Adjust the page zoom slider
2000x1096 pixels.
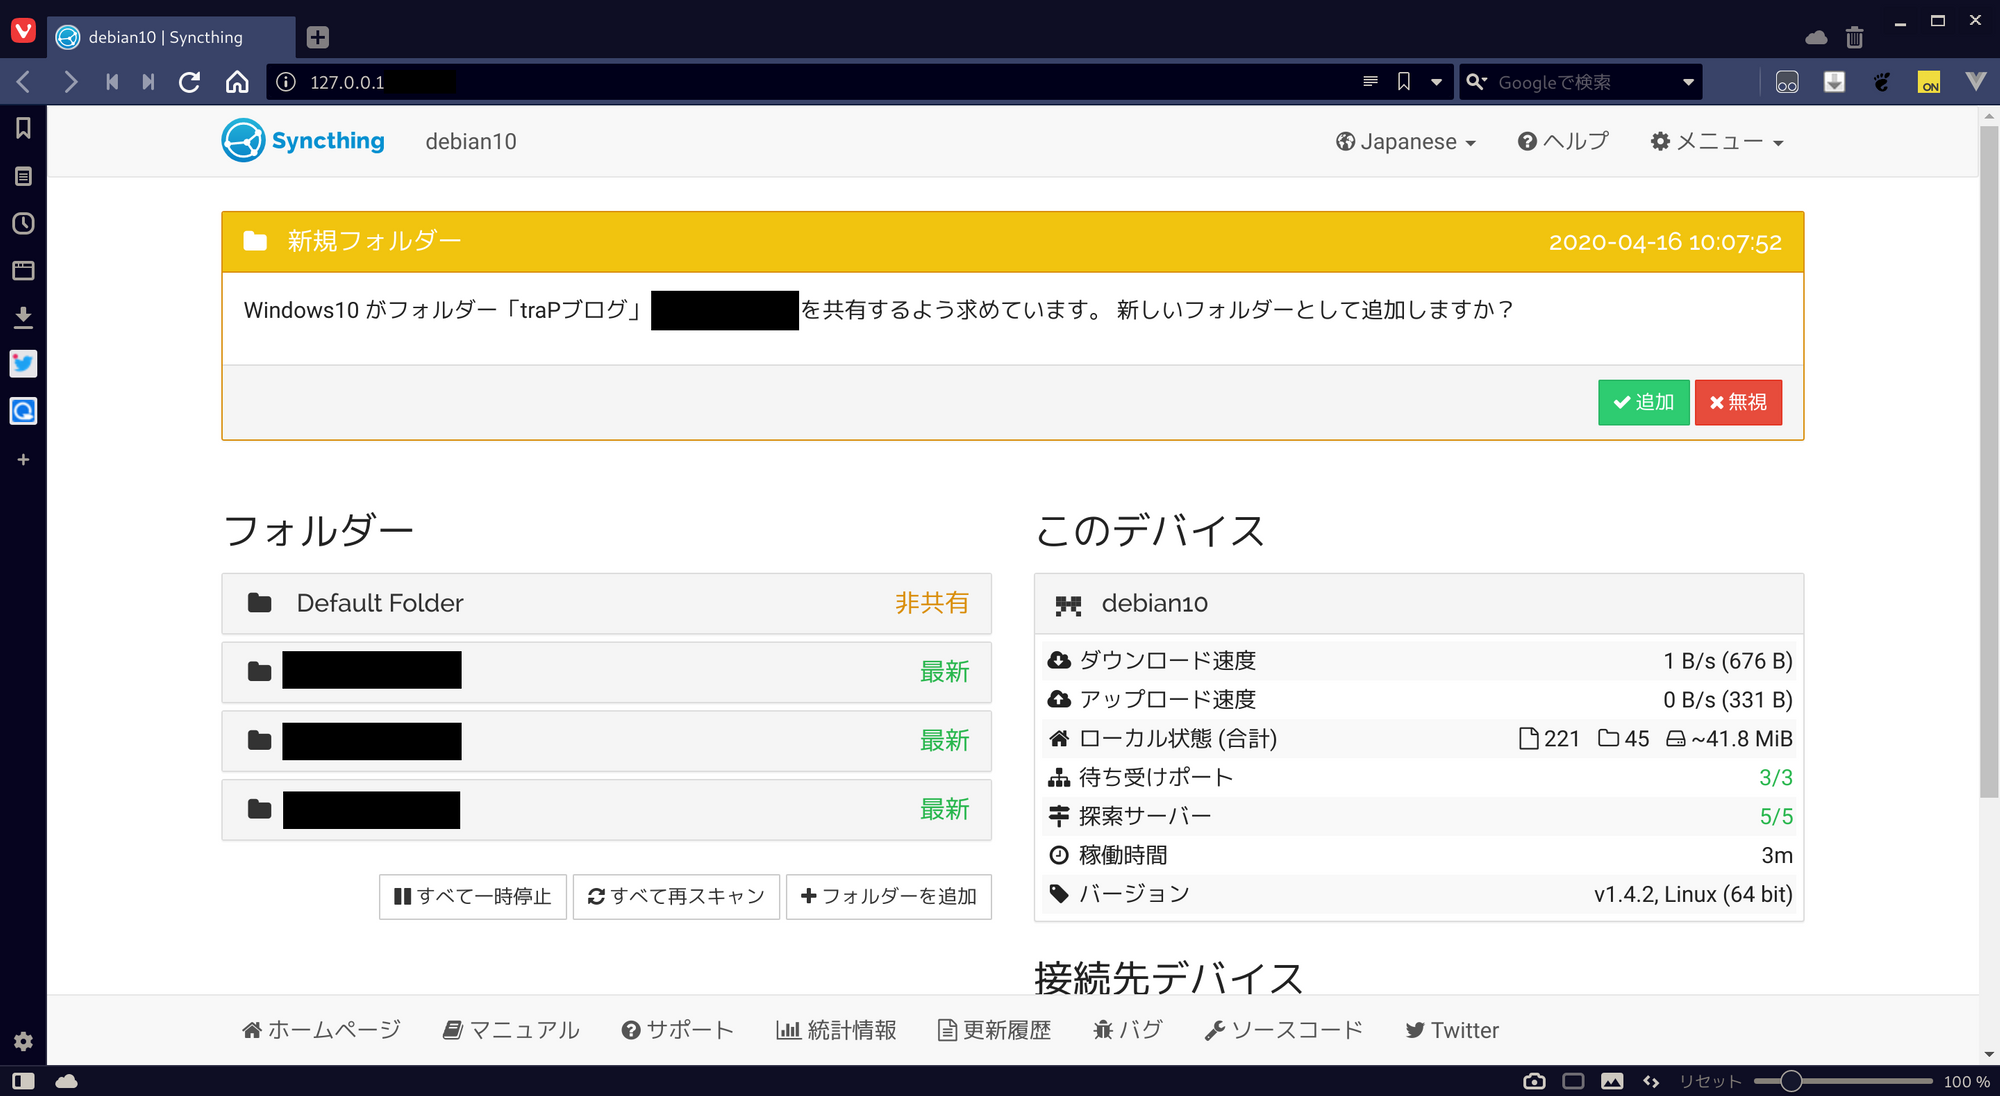point(1843,1081)
